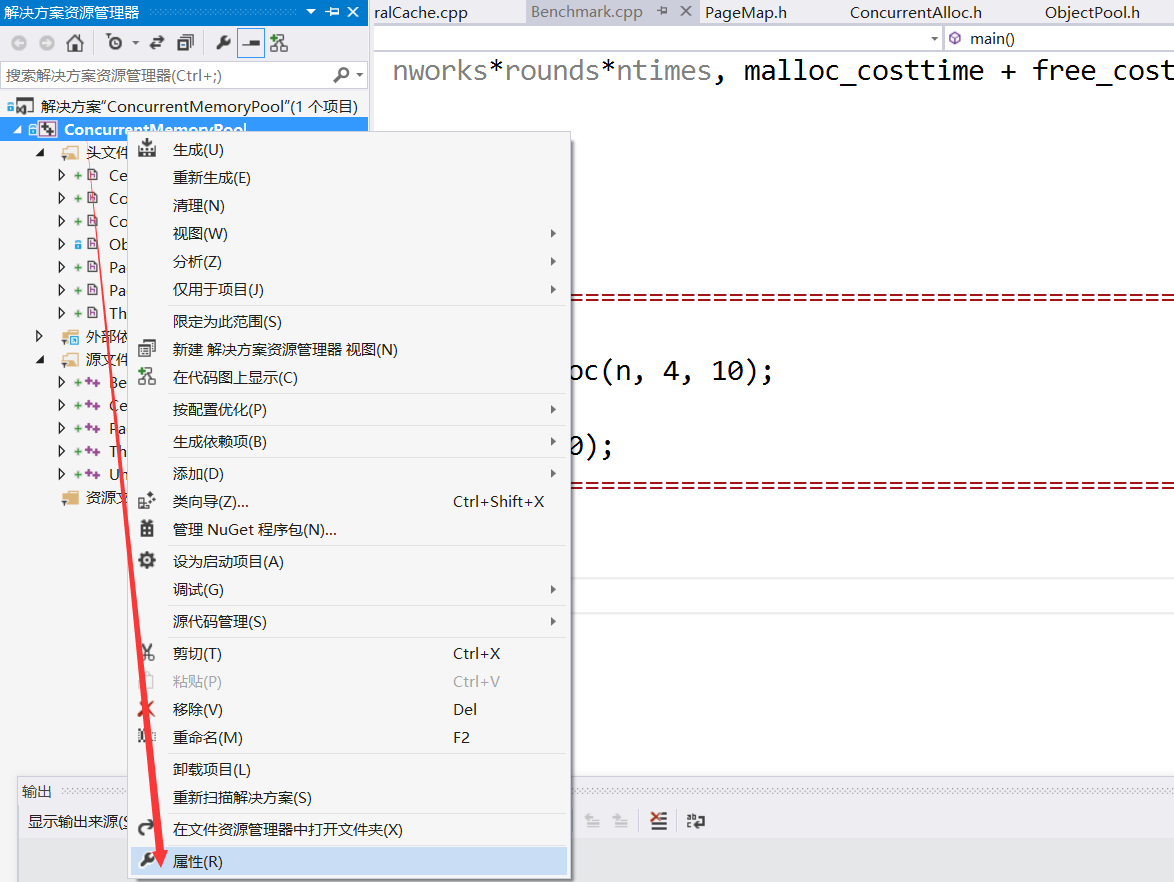Open the main() member navigation dropdown
Image resolution: width=1174 pixels, height=882 pixels.
(x=1059, y=38)
